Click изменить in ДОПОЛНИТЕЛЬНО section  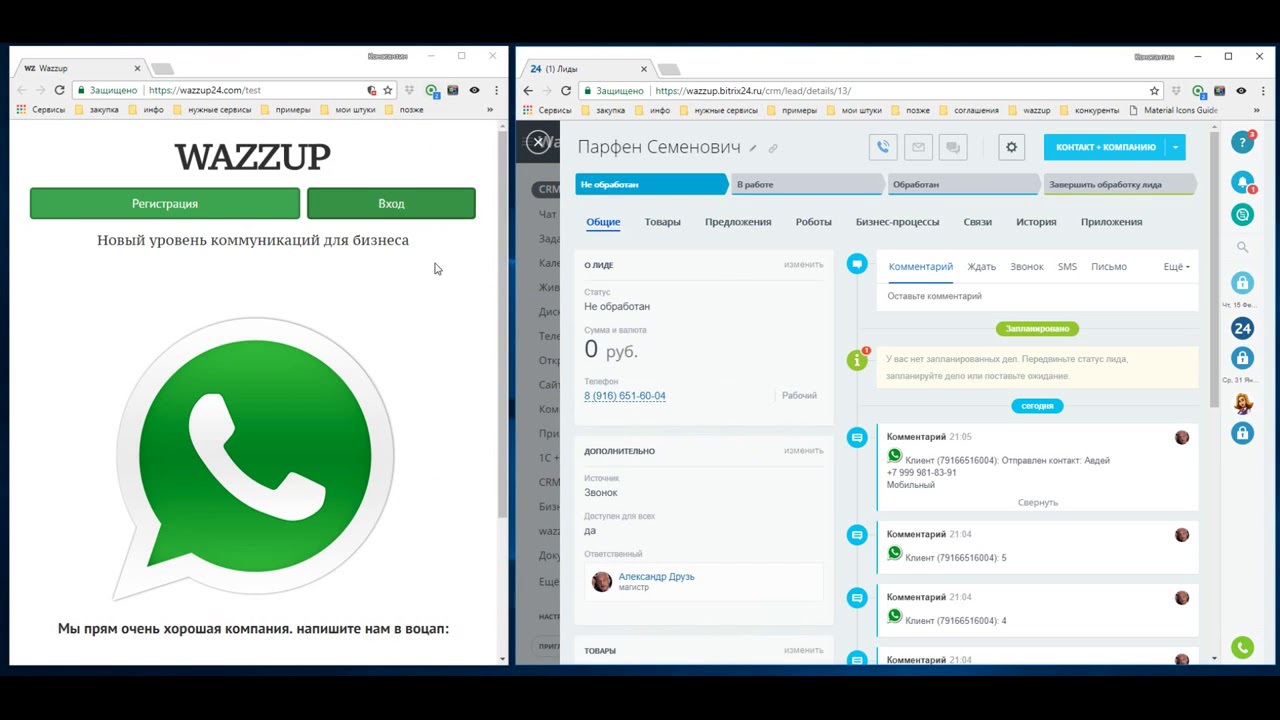(803, 451)
